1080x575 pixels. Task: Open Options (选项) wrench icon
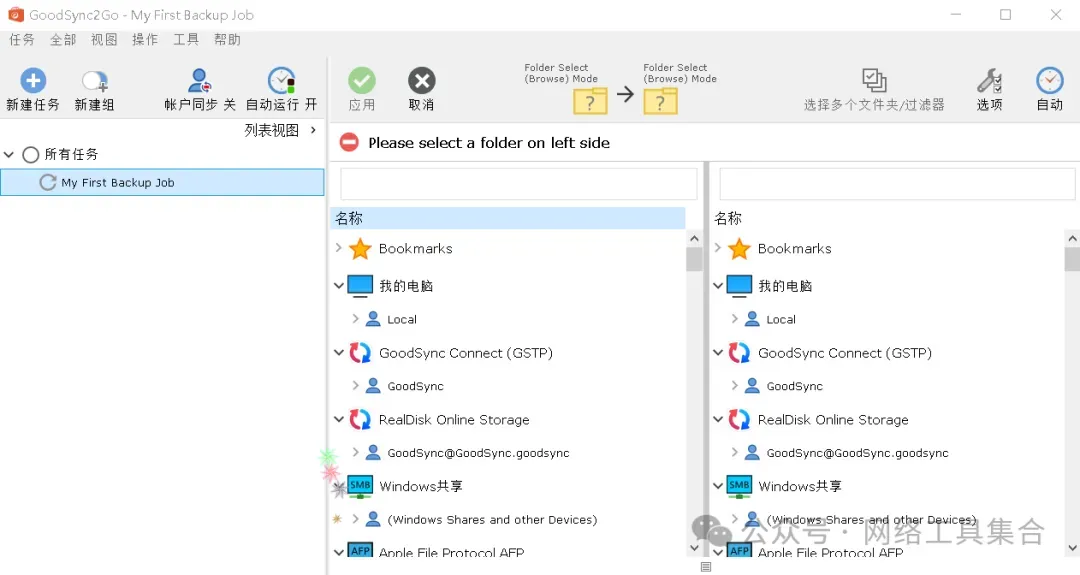(989, 81)
